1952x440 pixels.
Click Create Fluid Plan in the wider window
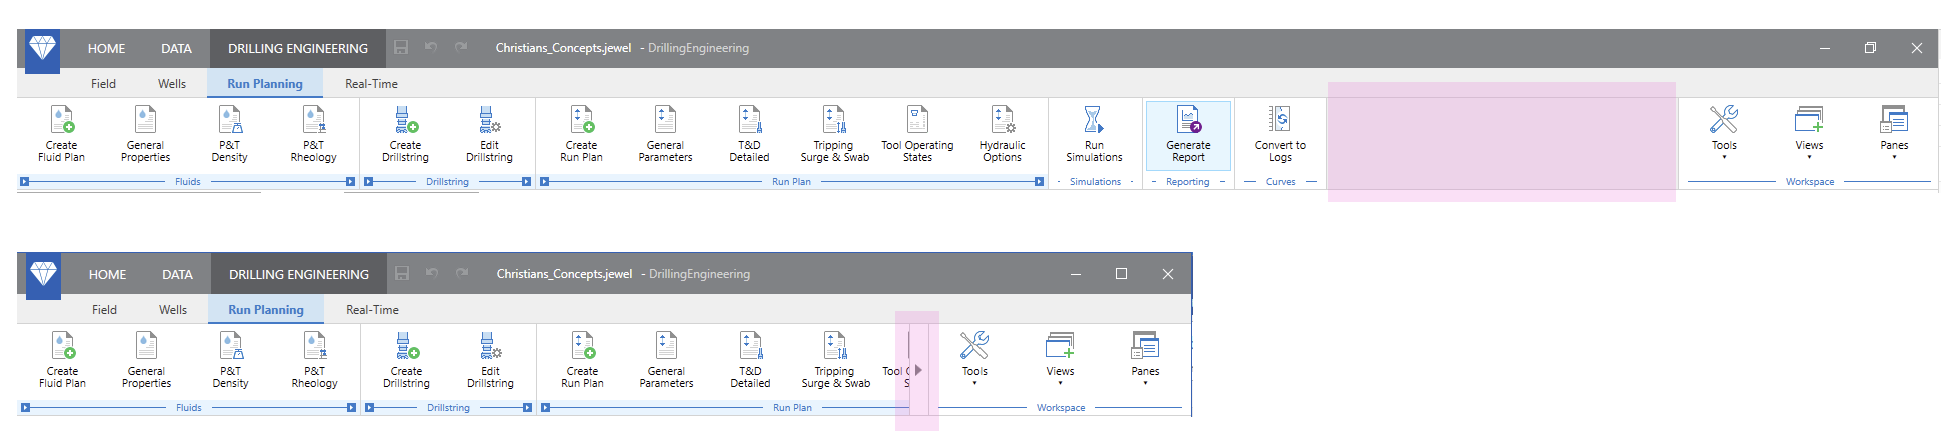click(x=62, y=134)
